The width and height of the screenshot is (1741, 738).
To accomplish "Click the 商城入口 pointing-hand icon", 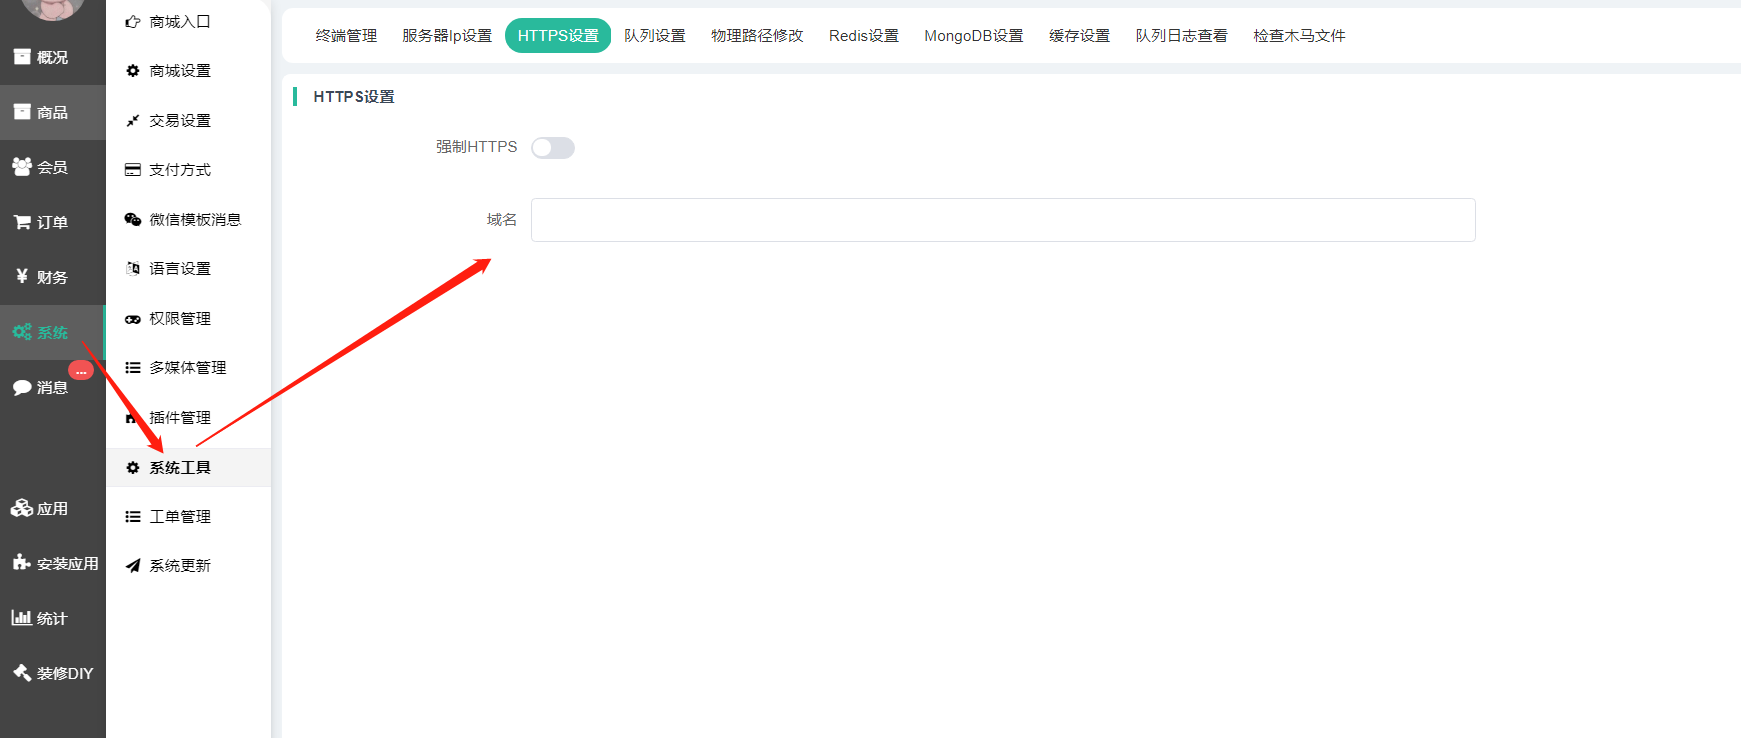I will click(x=132, y=21).
